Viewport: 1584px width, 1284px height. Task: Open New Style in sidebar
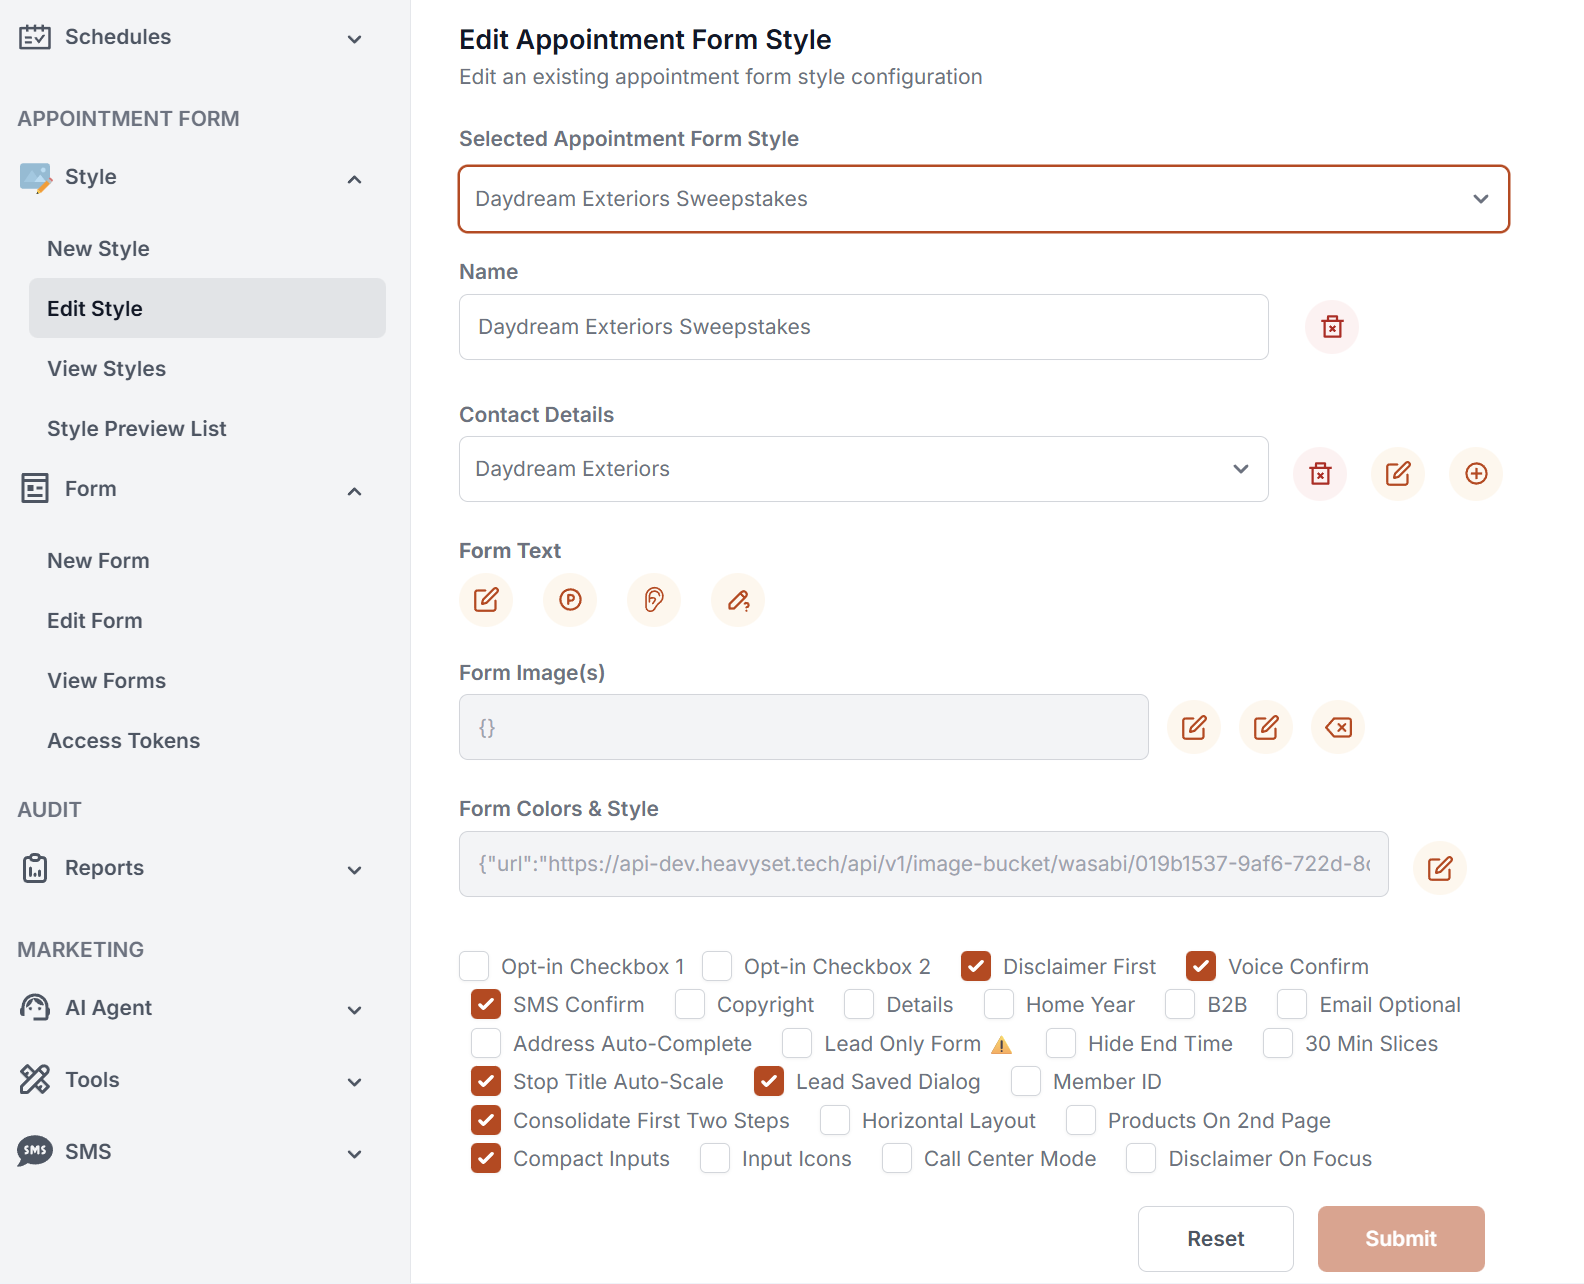(x=207, y=248)
